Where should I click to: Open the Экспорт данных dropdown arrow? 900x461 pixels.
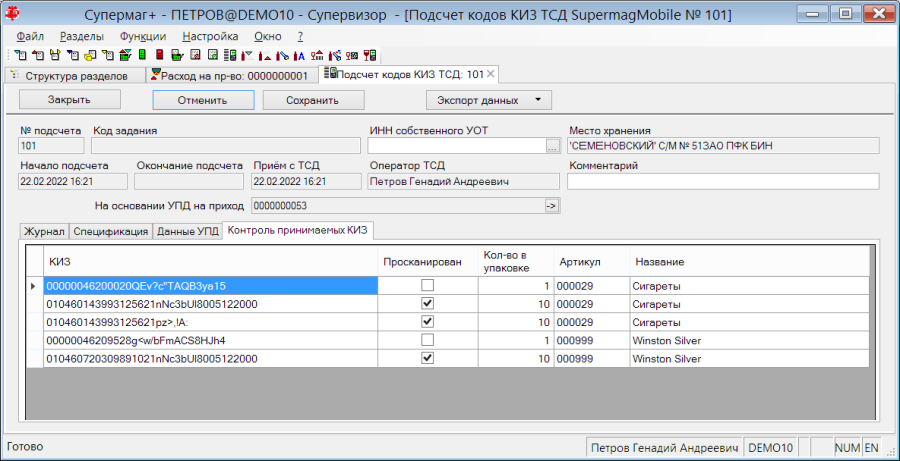pos(537,100)
